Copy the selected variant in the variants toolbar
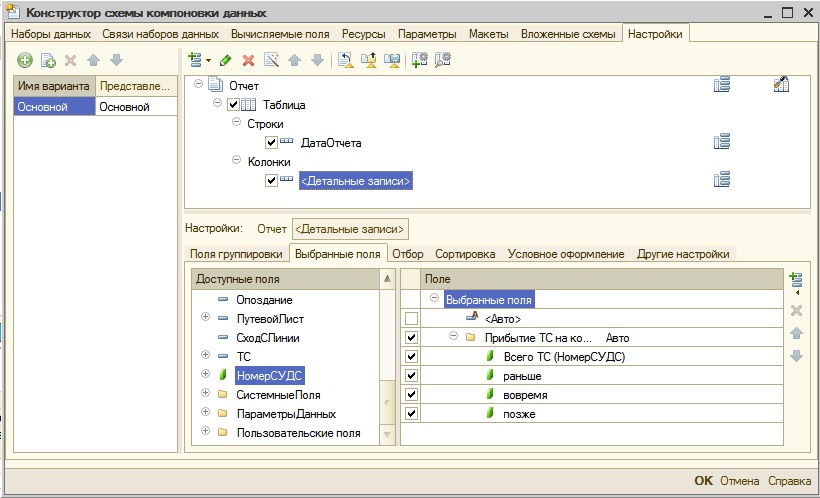This screenshot has height=498, width=820. tap(48, 60)
